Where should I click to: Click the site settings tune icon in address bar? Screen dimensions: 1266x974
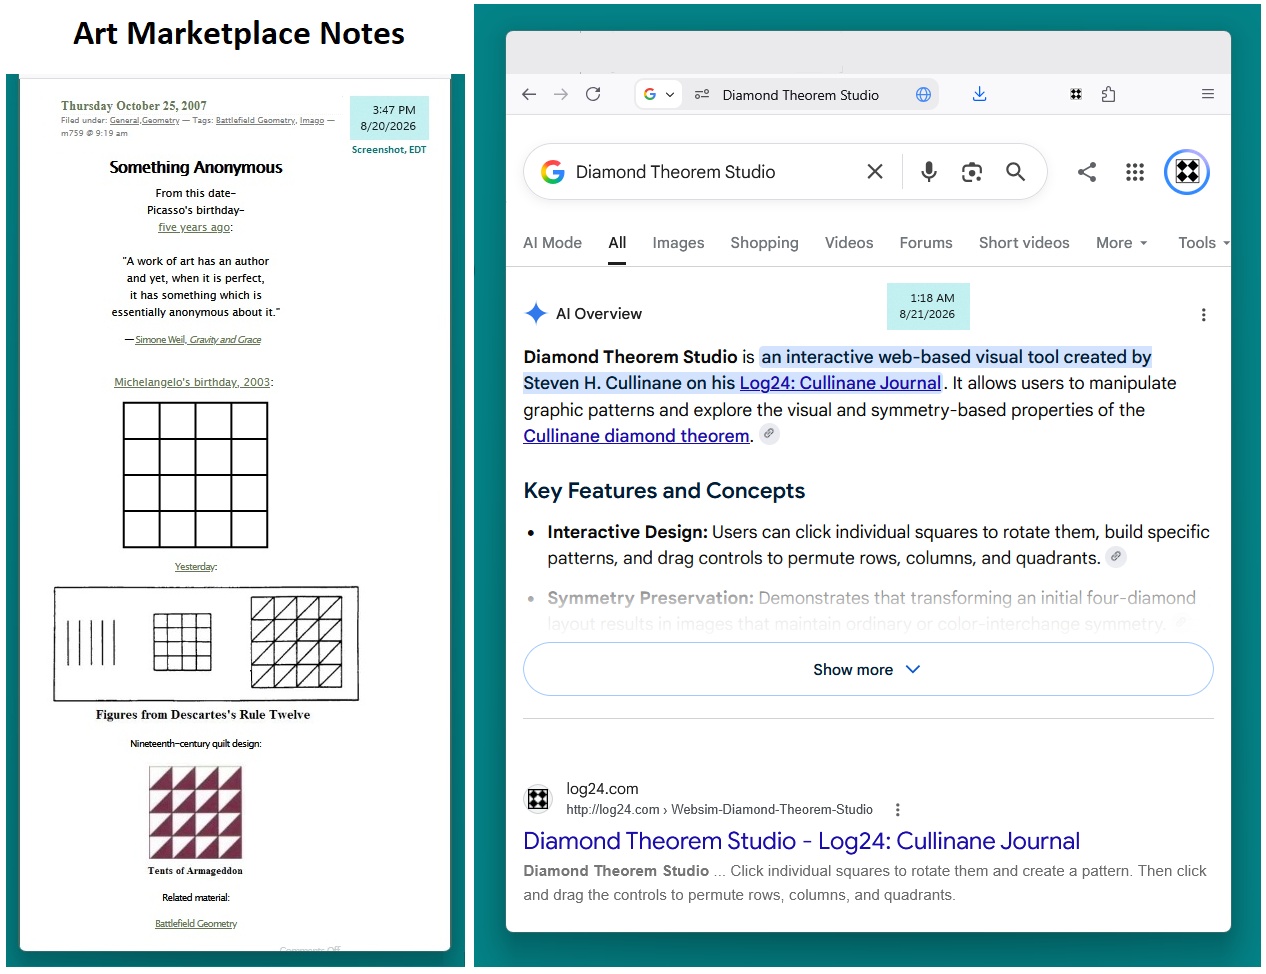702,94
